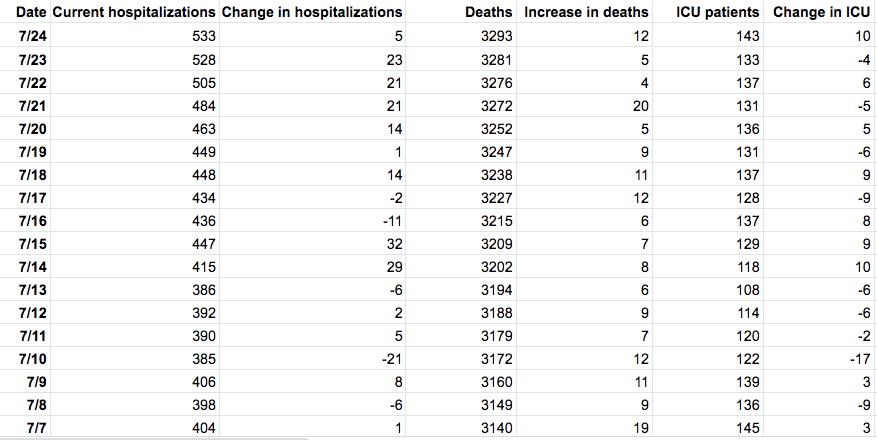877x440 pixels.
Task: Click the Change in hospitalizations header
Action: (311, 13)
